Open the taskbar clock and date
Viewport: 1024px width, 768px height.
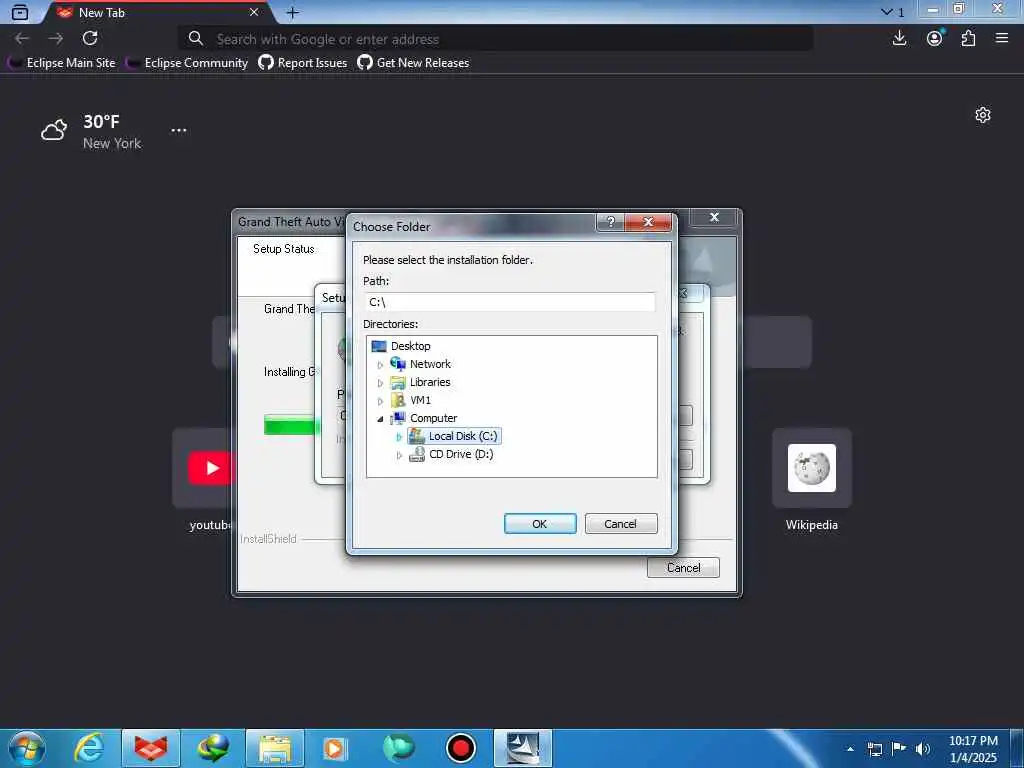(973, 749)
